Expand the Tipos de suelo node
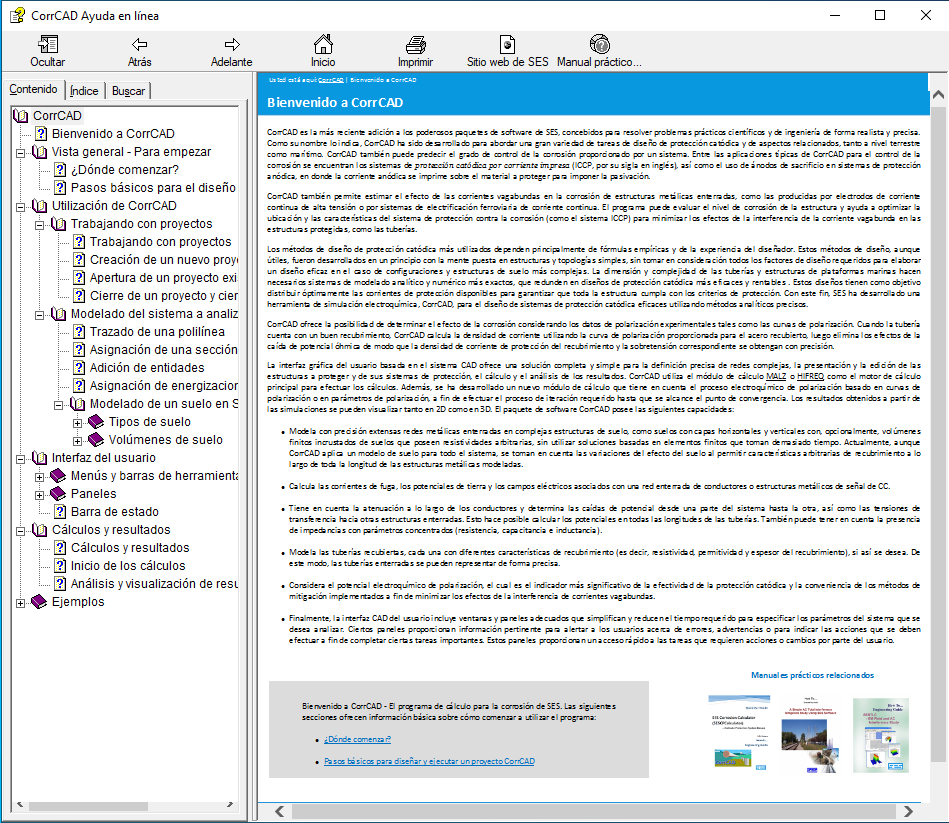 pyautogui.click(x=77, y=423)
